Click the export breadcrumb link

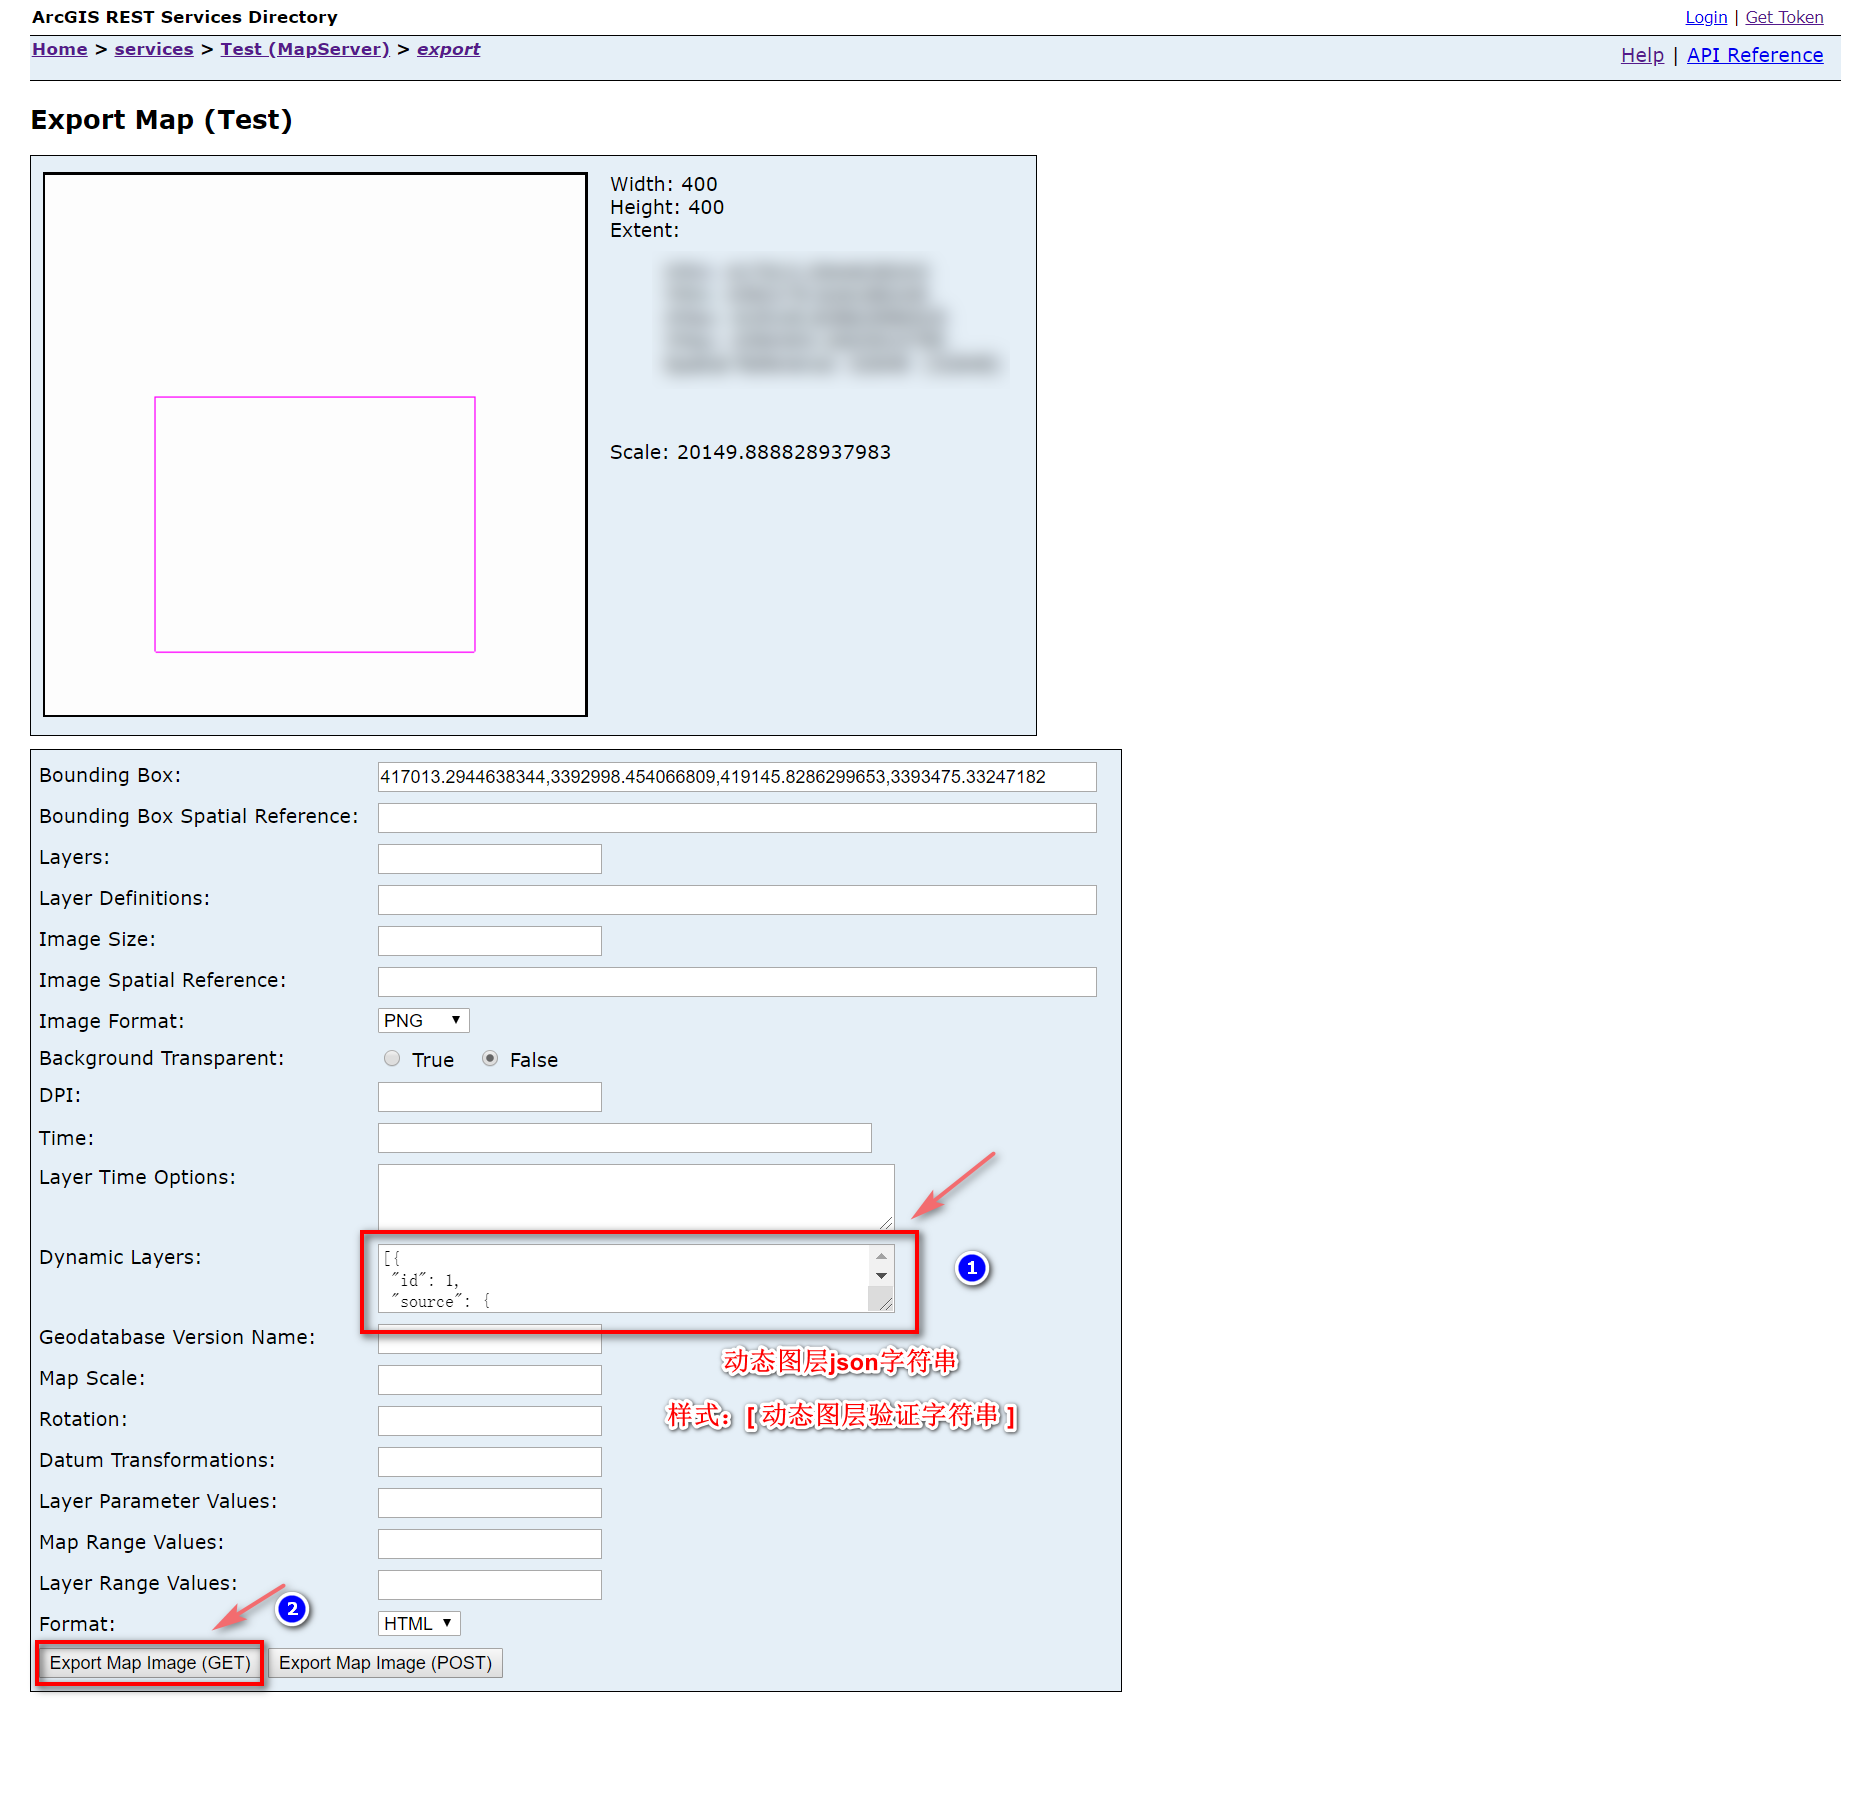[x=448, y=49]
